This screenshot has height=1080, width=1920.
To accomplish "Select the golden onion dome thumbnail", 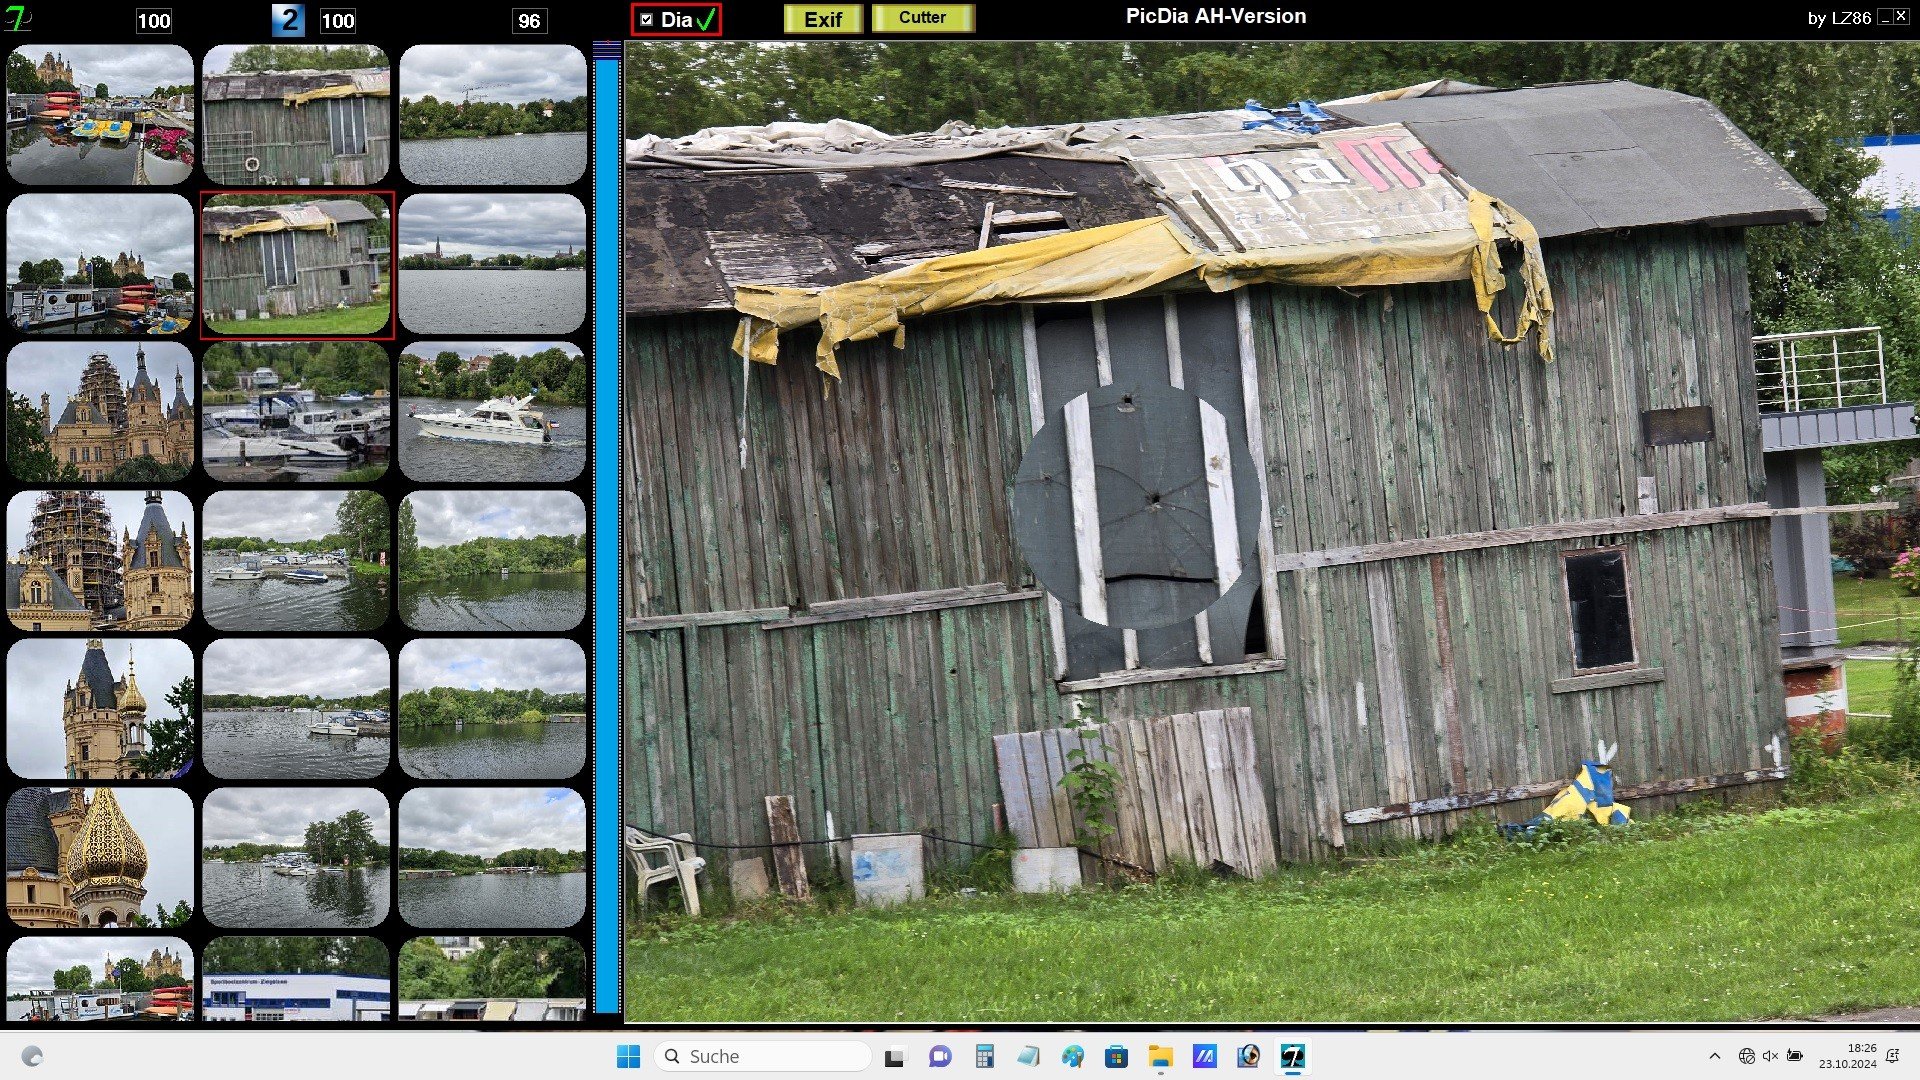I will point(99,857).
